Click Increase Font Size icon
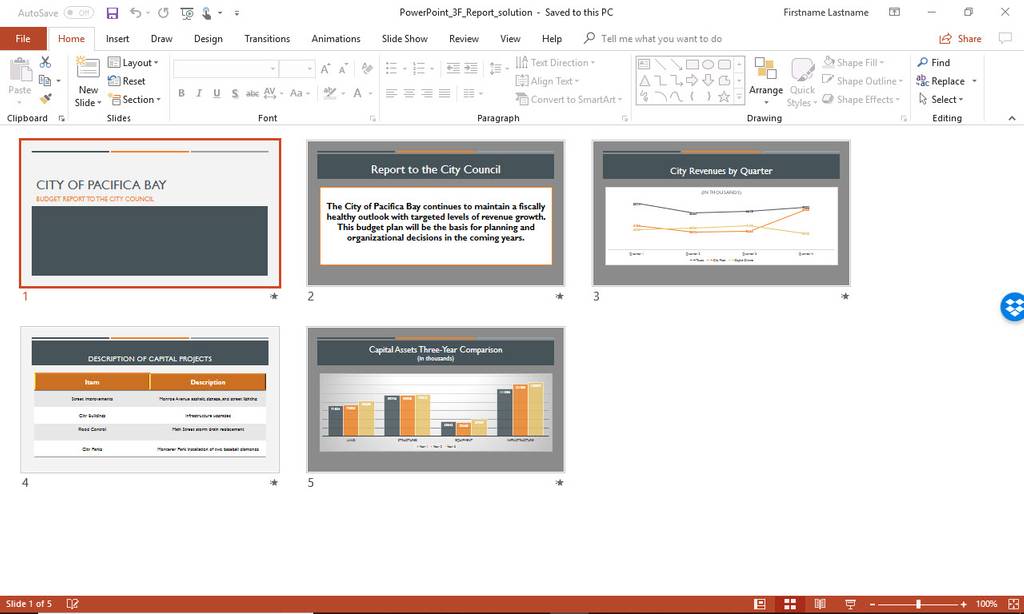 [x=325, y=69]
